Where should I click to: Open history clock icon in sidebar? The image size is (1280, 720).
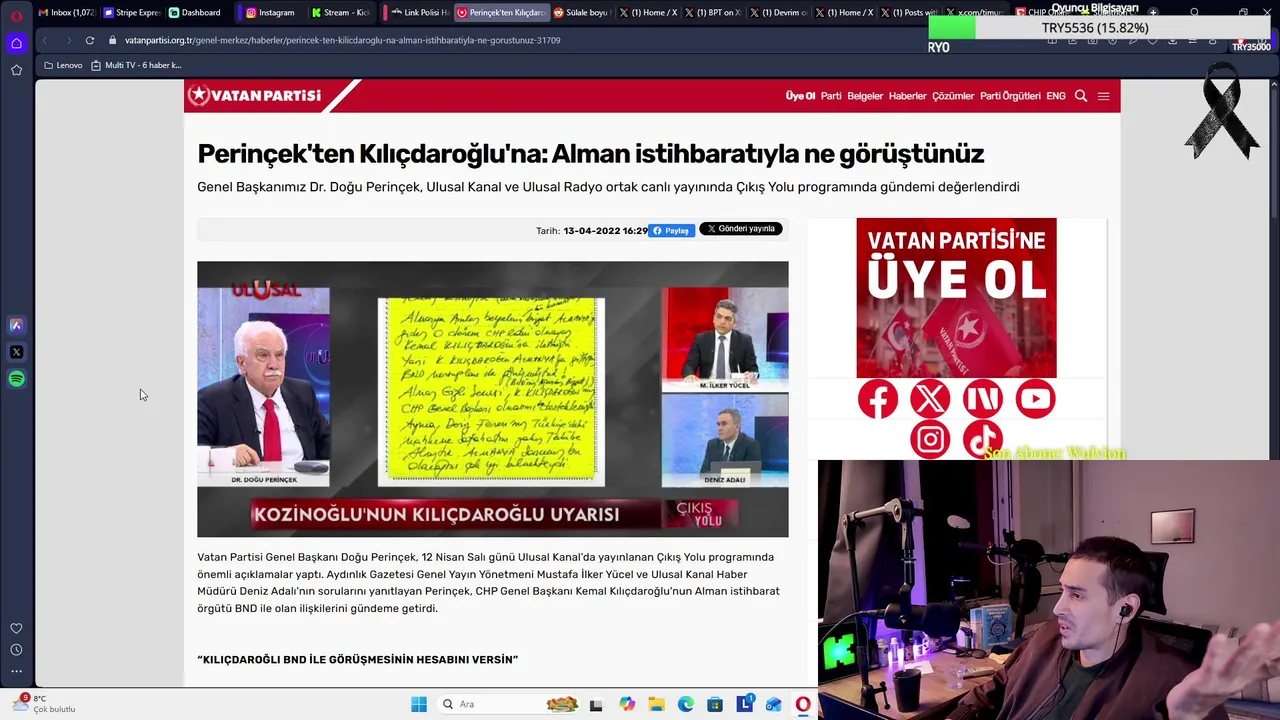[x=16, y=650]
